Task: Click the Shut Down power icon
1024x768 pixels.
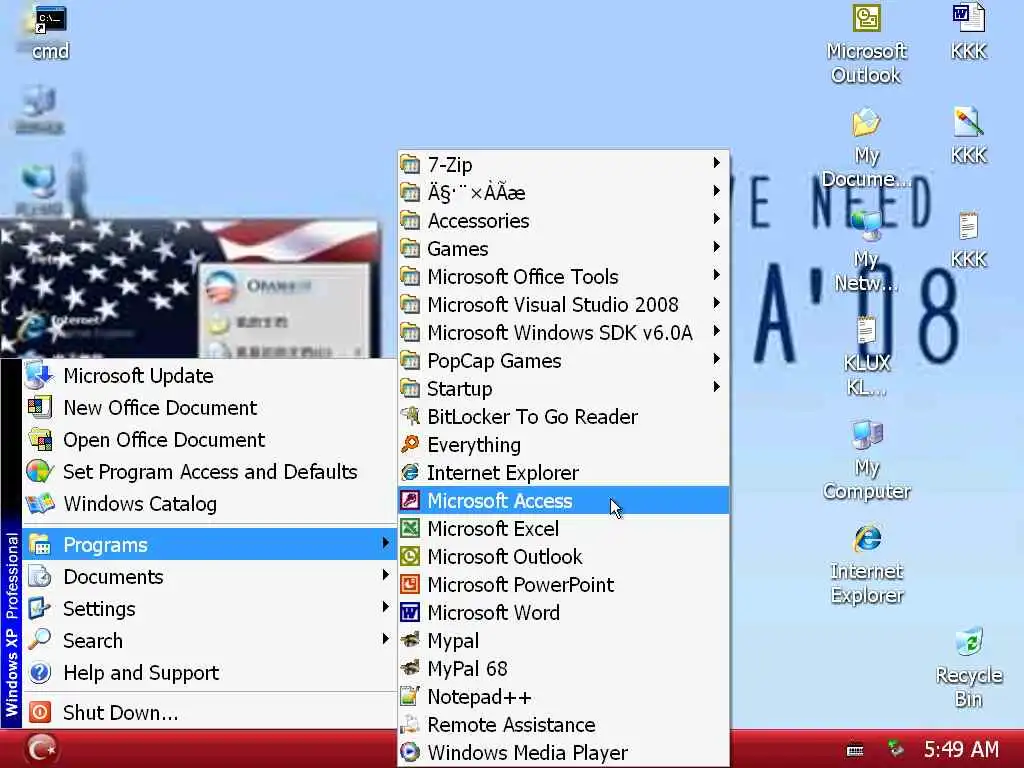Action: [x=39, y=712]
